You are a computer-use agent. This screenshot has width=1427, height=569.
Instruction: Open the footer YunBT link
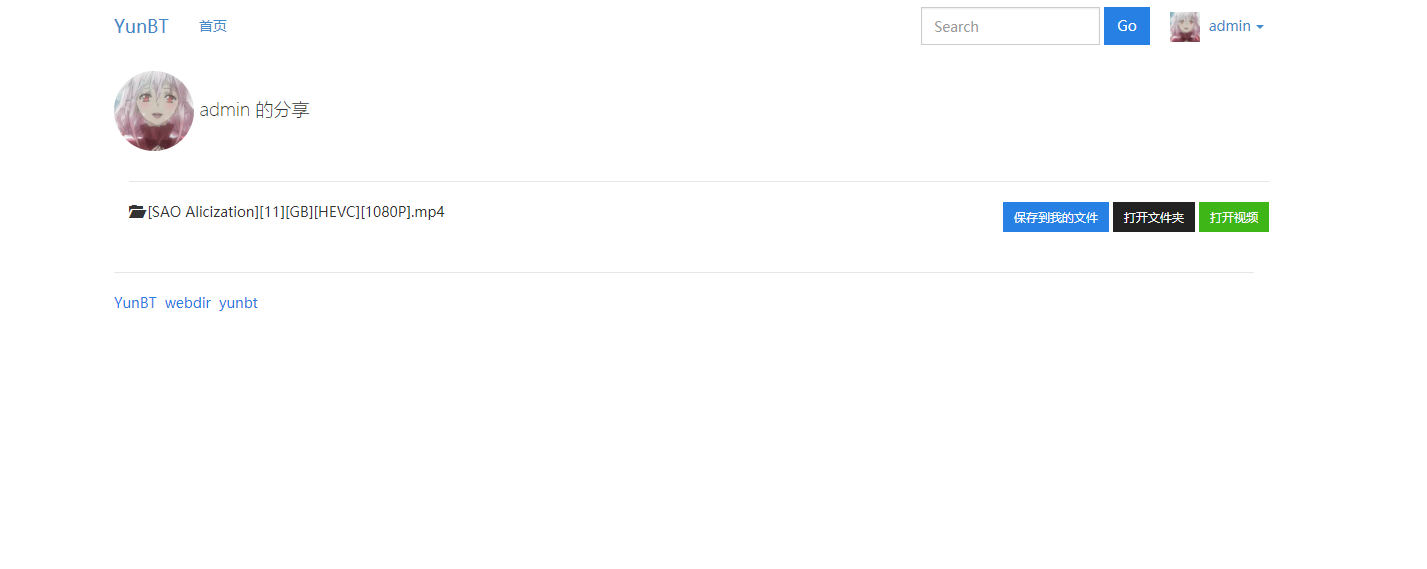(x=135, y=303)
